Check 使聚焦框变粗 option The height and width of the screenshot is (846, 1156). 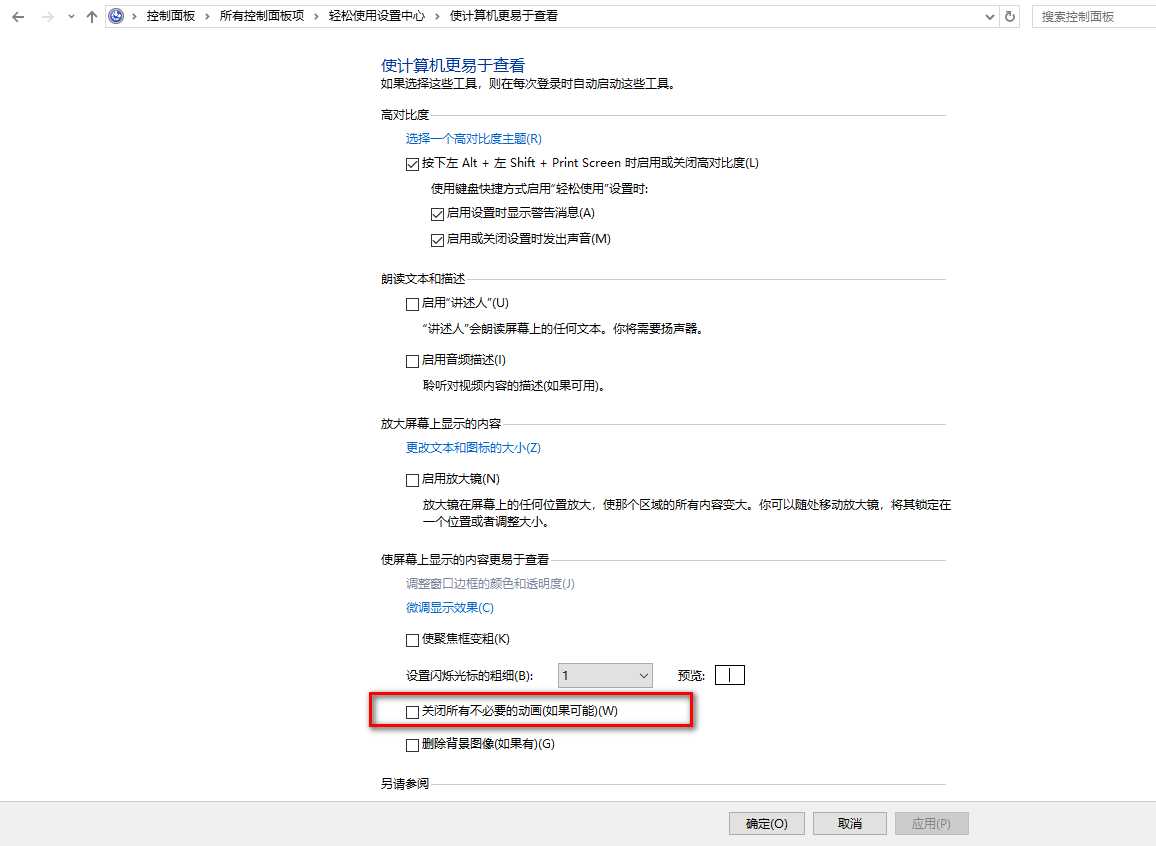coord(411,639)
